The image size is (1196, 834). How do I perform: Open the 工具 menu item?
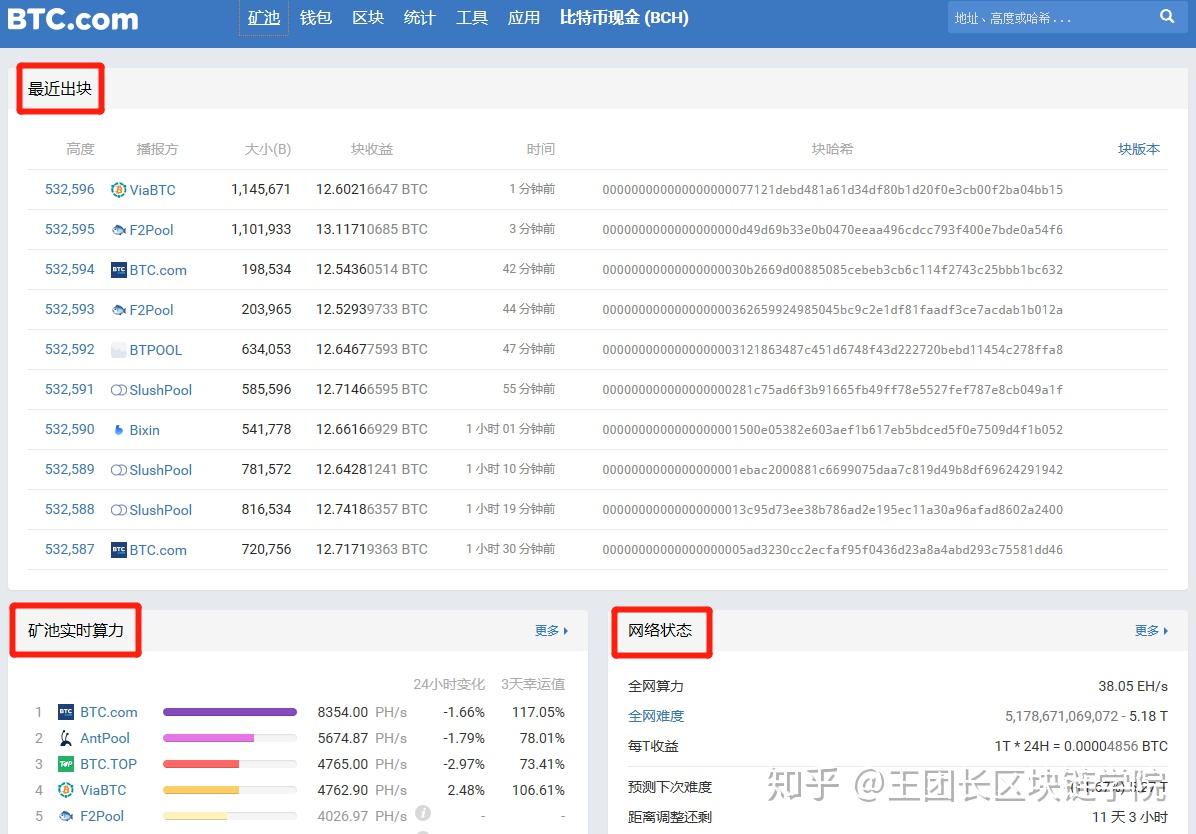(x=471, y=17)
